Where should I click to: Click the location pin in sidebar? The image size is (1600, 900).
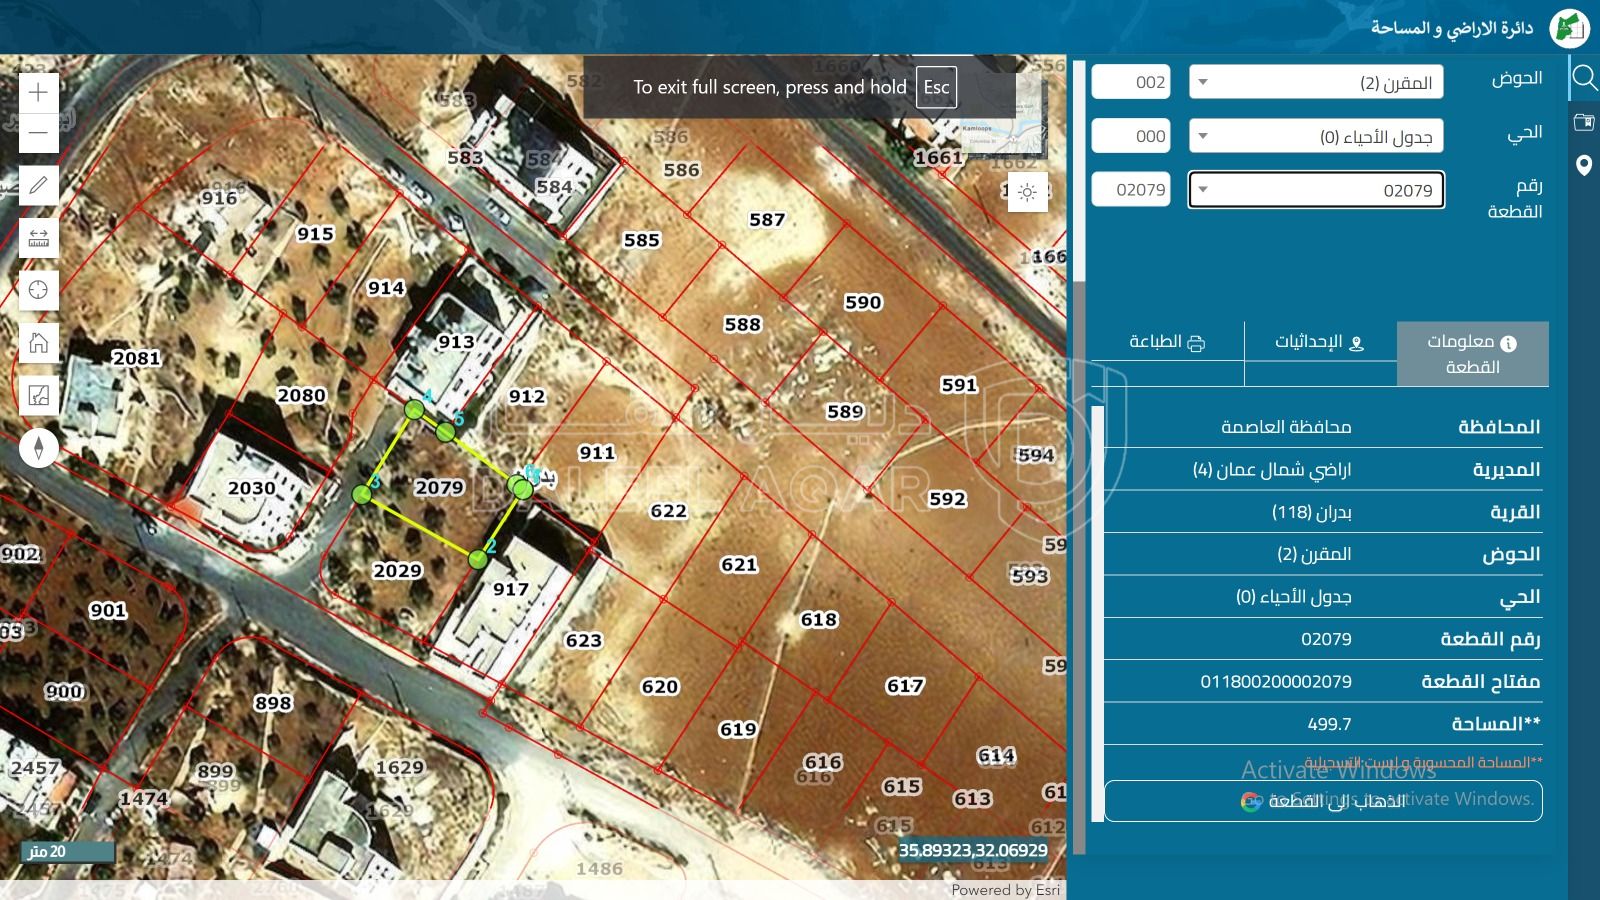click(x=1583, y=165)
